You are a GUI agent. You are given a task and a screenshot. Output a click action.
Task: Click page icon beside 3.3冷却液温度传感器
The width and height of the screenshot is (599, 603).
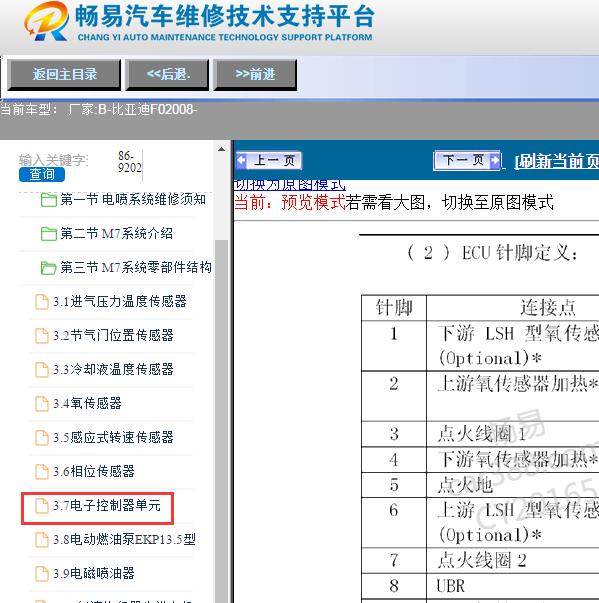click(x=42, y=370)
